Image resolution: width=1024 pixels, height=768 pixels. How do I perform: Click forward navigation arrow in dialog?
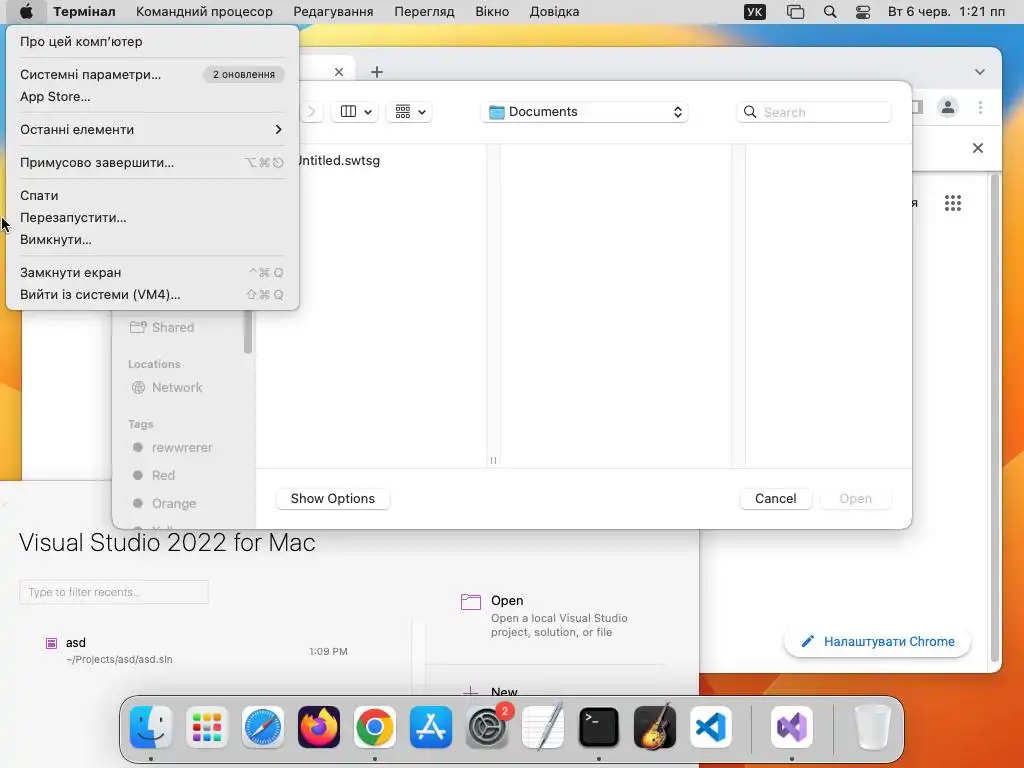[312, 112]
